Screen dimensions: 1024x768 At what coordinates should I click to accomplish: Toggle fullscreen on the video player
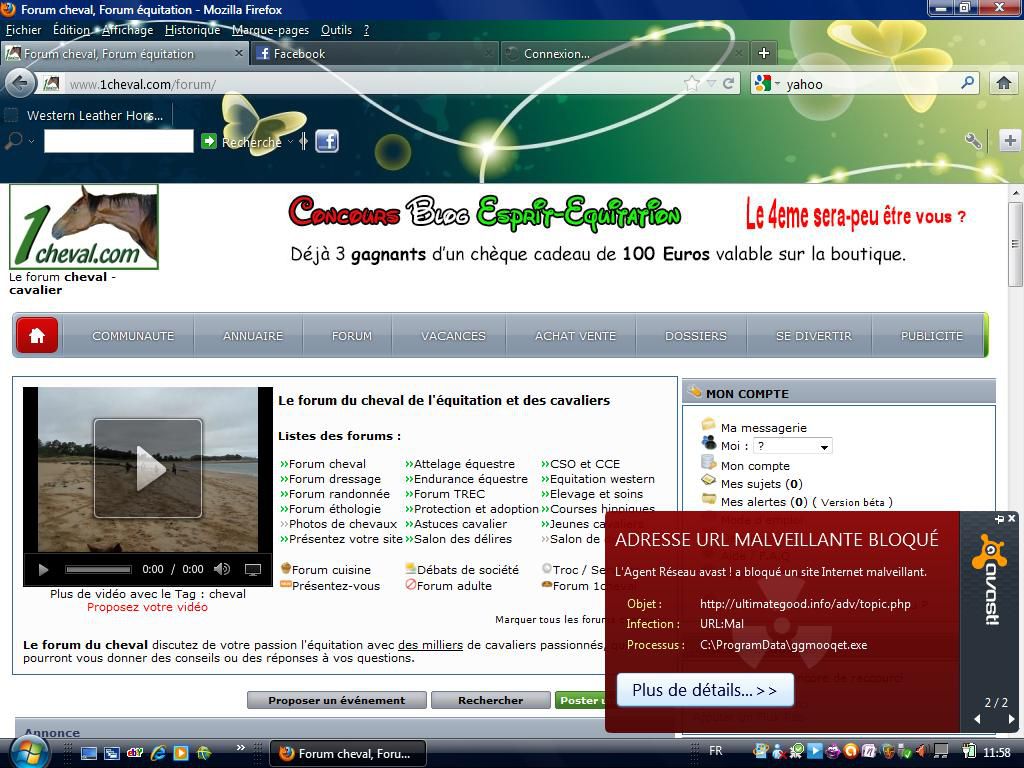[253, 569]
